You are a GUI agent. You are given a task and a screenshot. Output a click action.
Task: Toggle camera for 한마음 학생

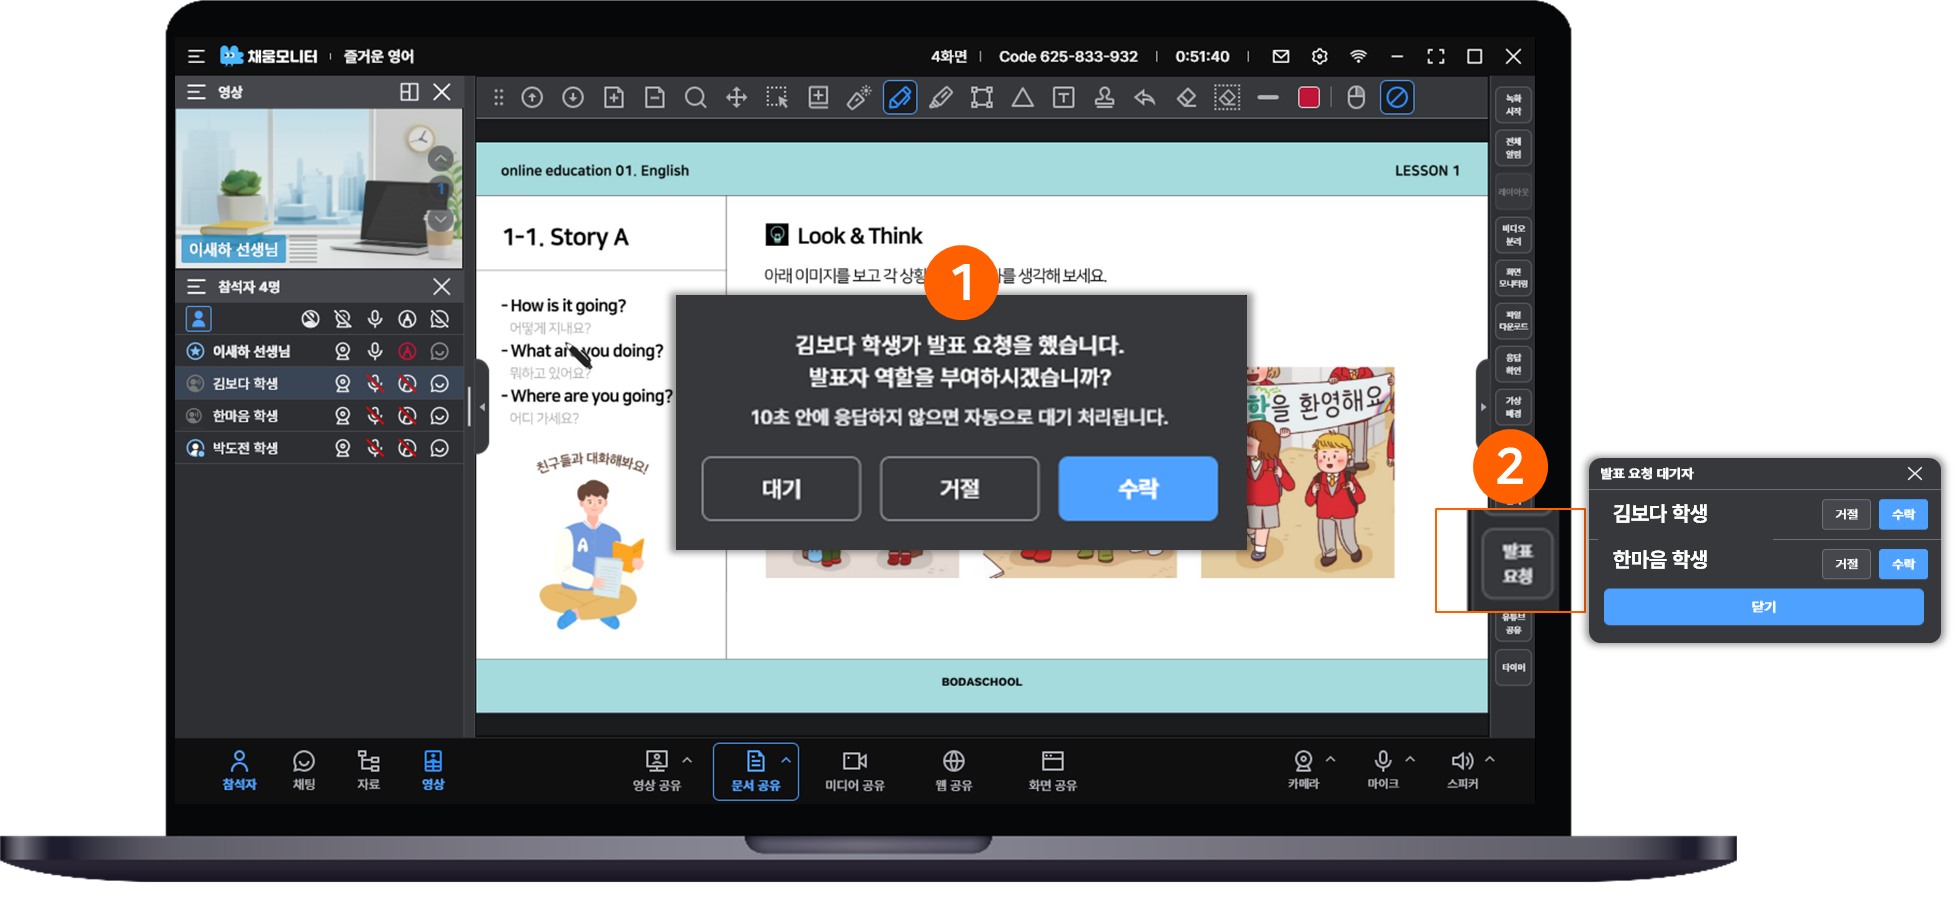(343, 416)
